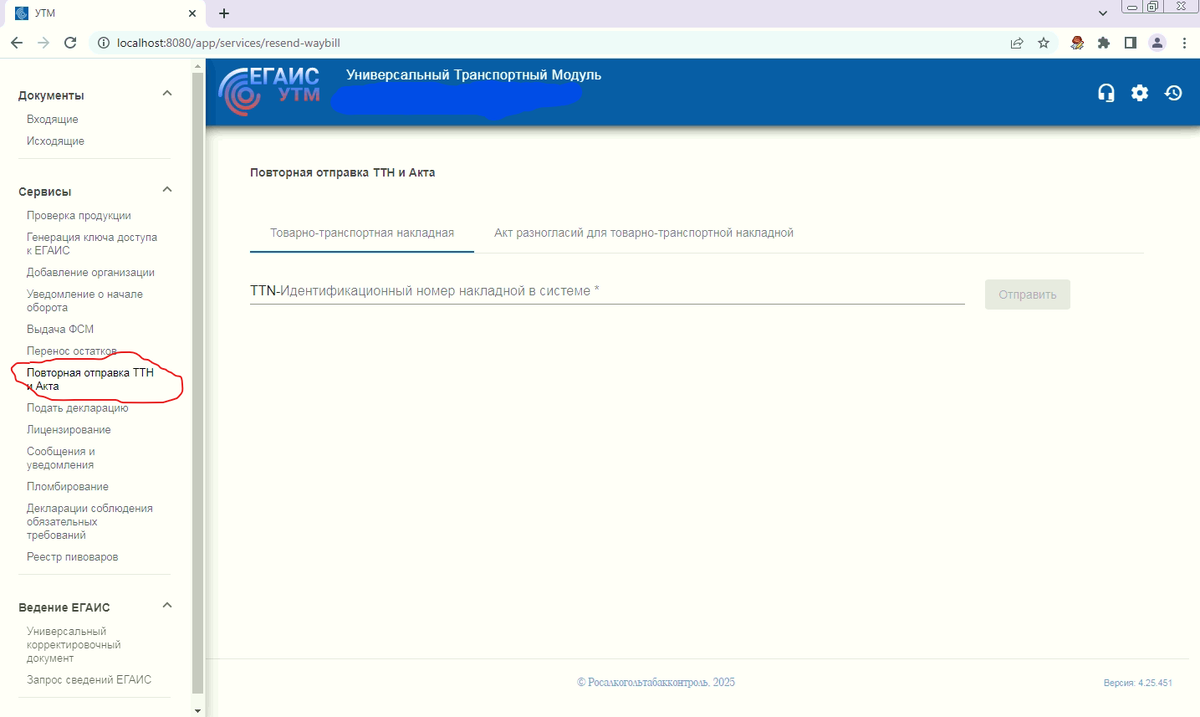Collapse the Сервисы section

[166, 188]
